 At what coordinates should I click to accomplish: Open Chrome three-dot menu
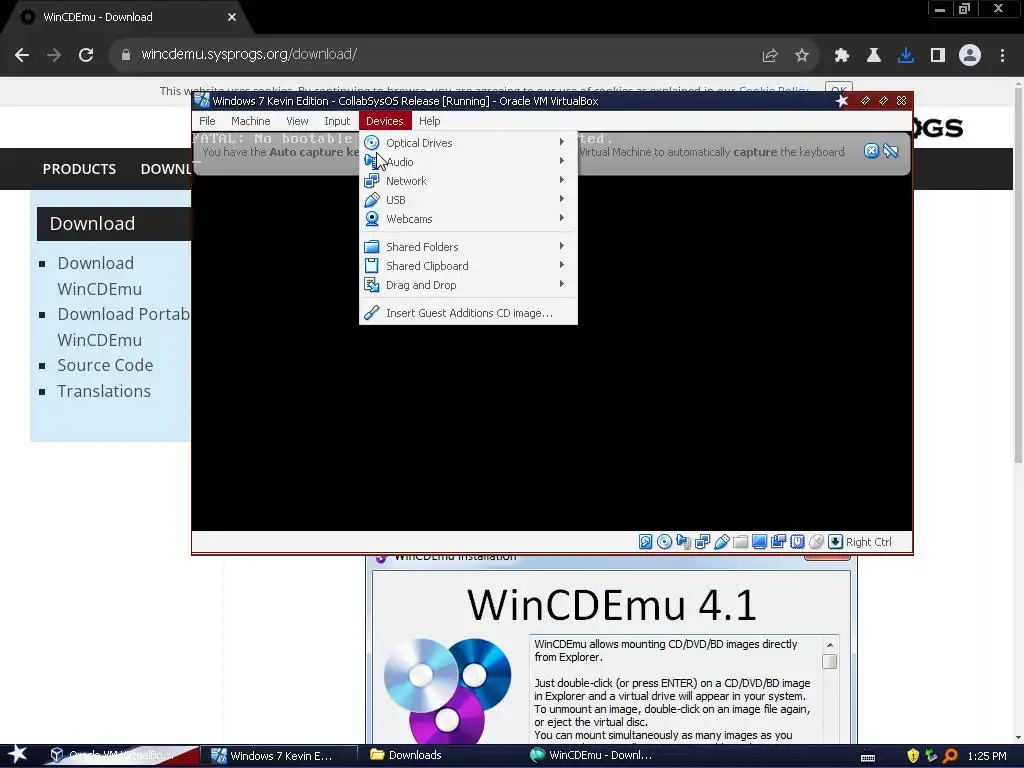(1002, 55)
